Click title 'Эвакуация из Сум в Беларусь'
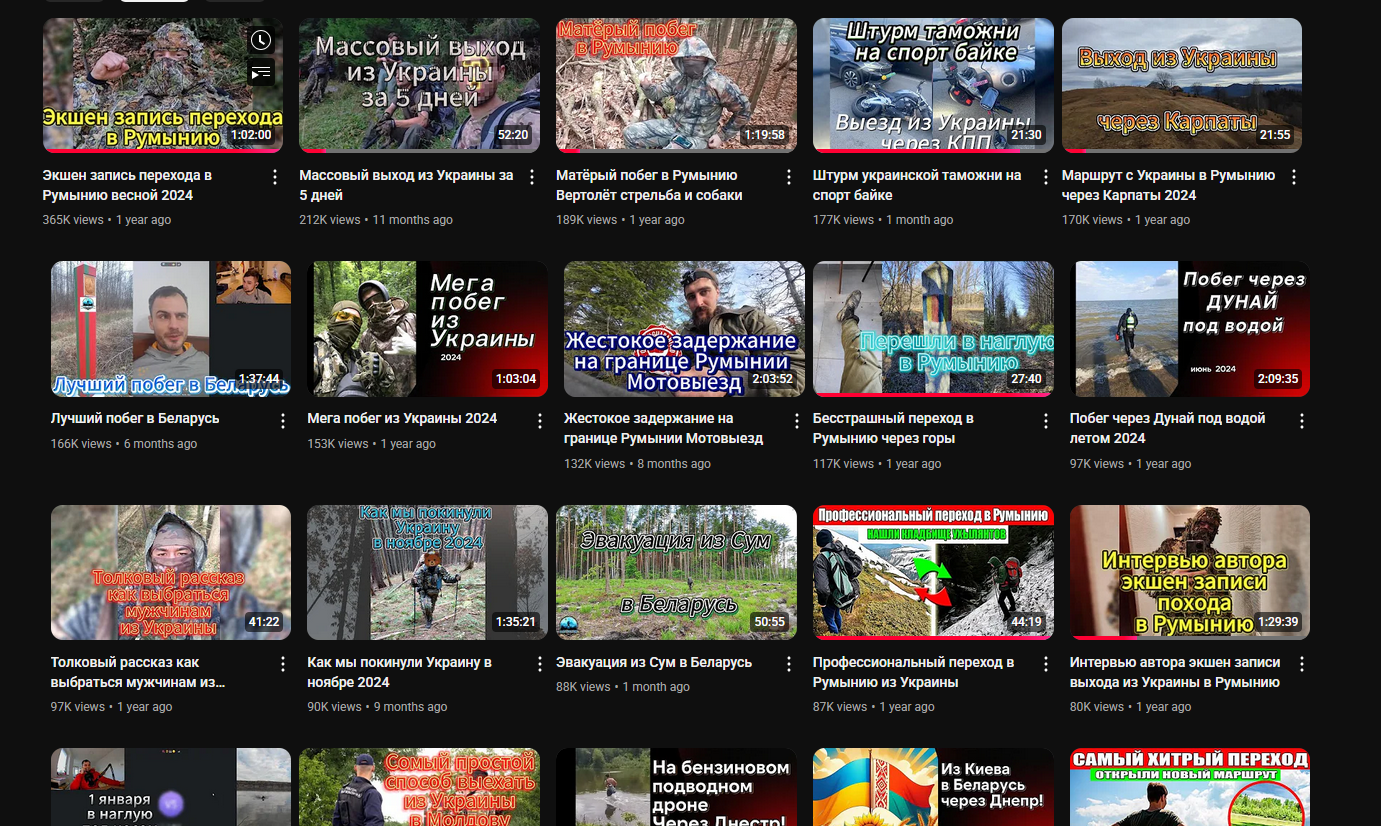The image size is (1381, 826). [654, 662]
